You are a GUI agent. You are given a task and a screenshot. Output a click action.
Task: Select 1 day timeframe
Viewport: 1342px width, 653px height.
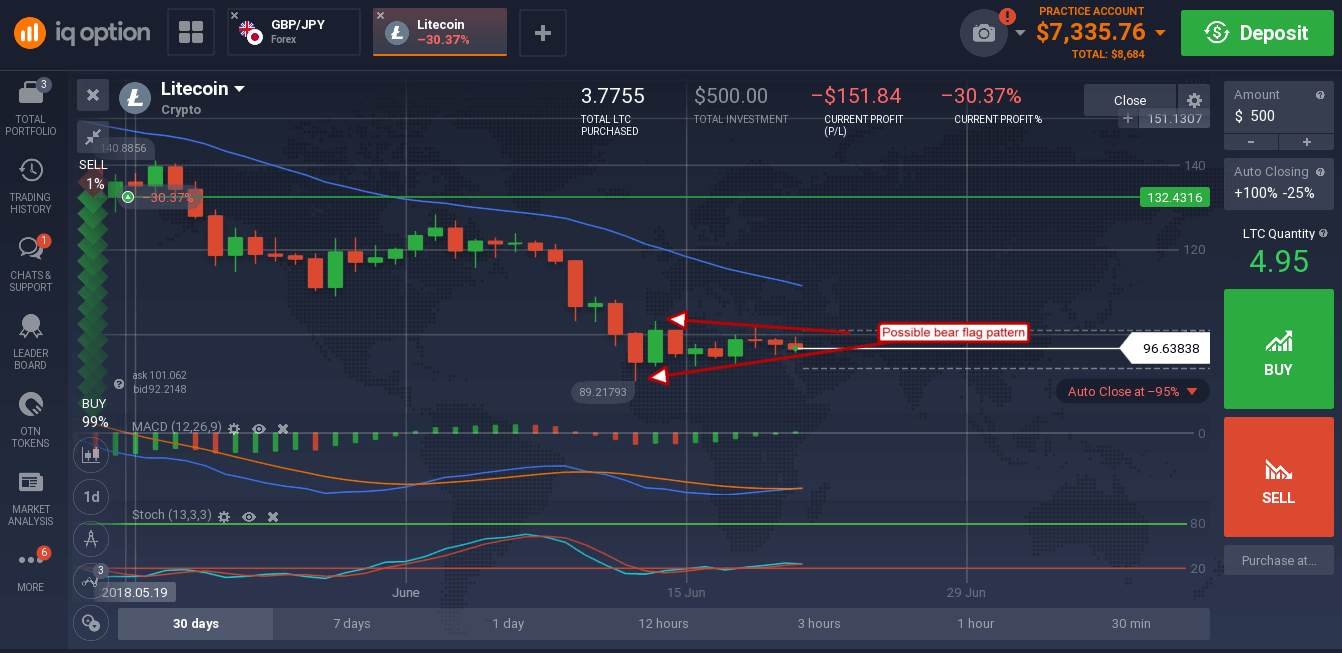(508, 623)
